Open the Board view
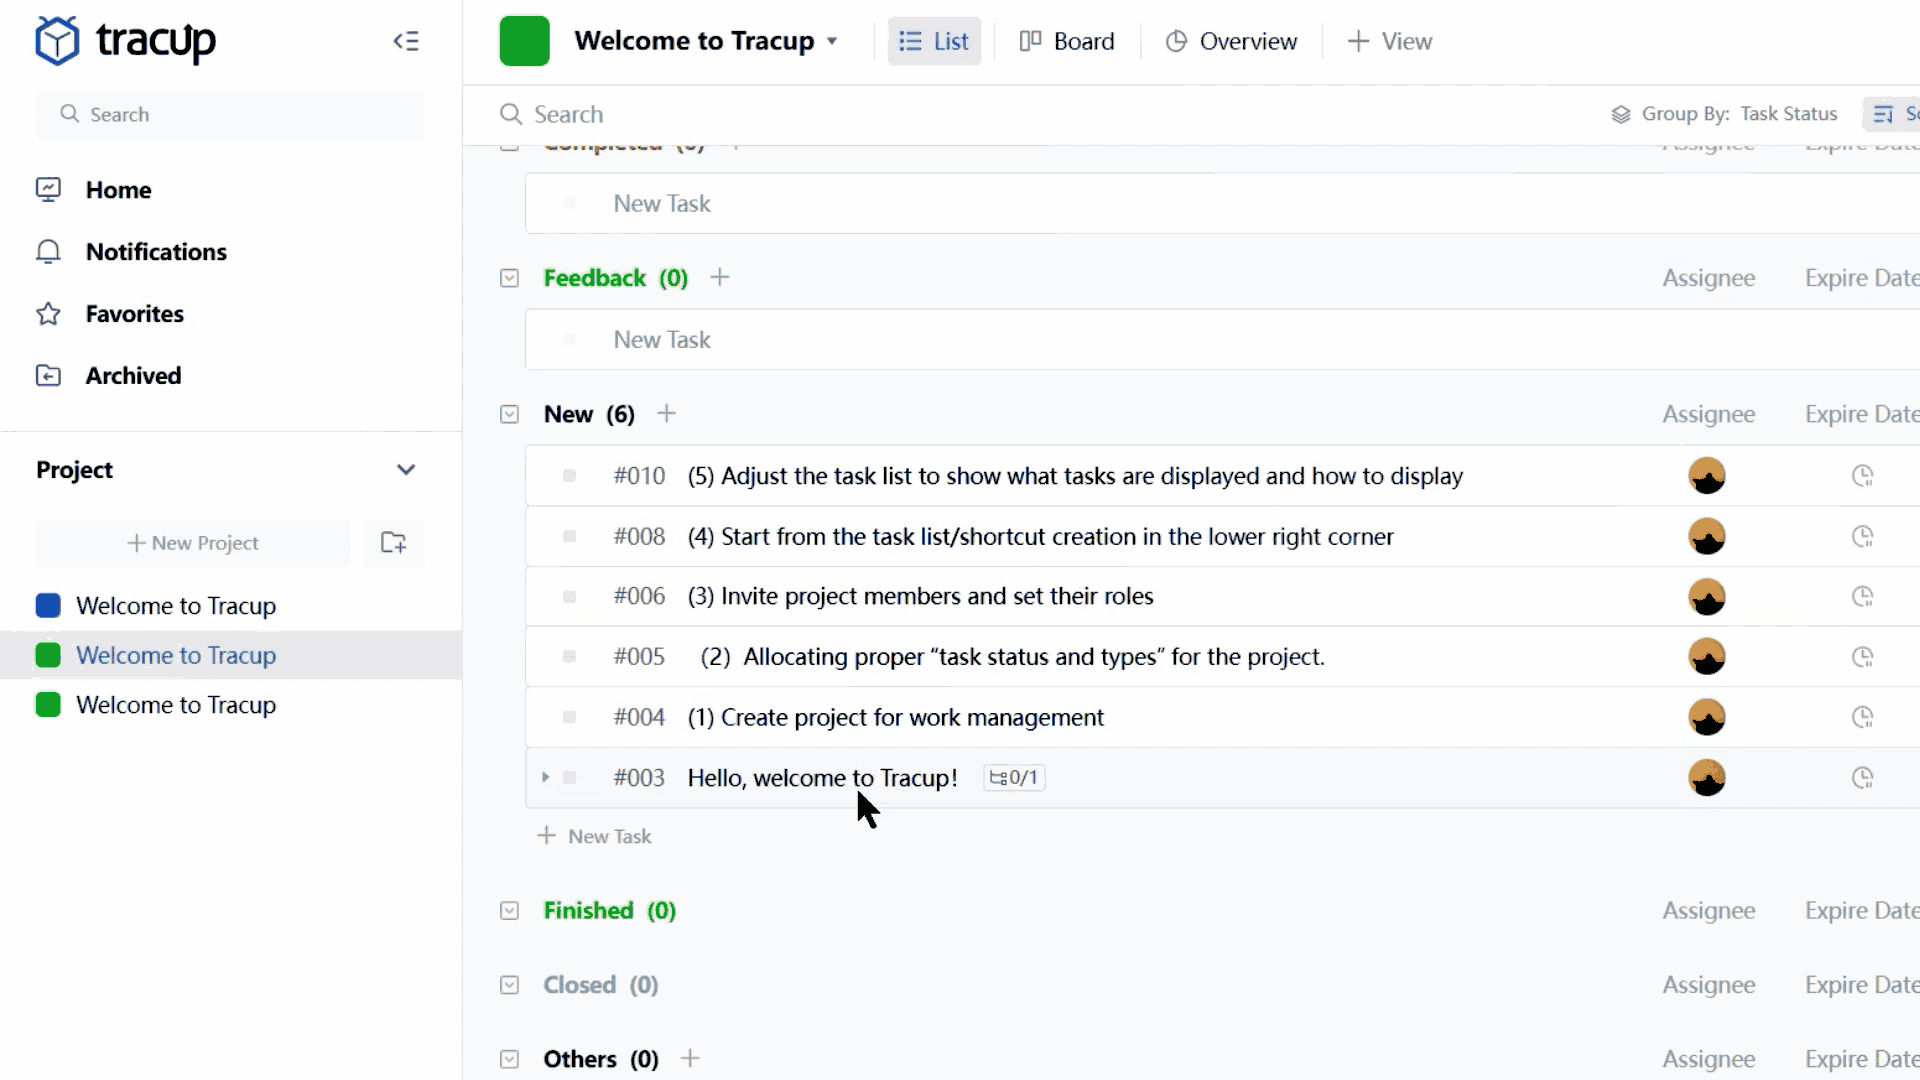The image size is (1920, 1080). (1068, 40)
